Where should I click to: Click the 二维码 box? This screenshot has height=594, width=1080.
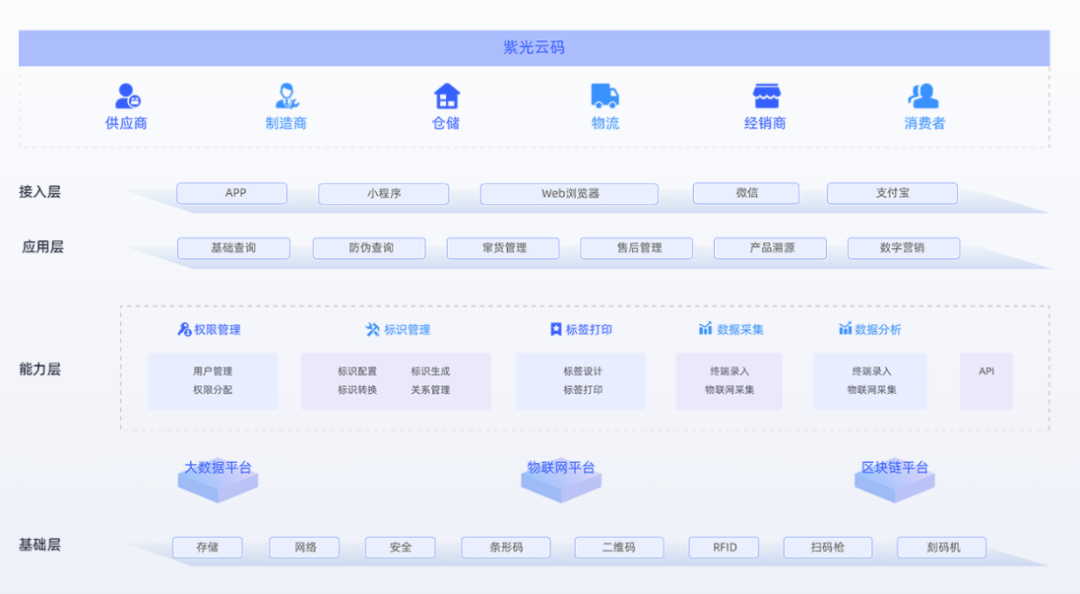click(619, 547)
